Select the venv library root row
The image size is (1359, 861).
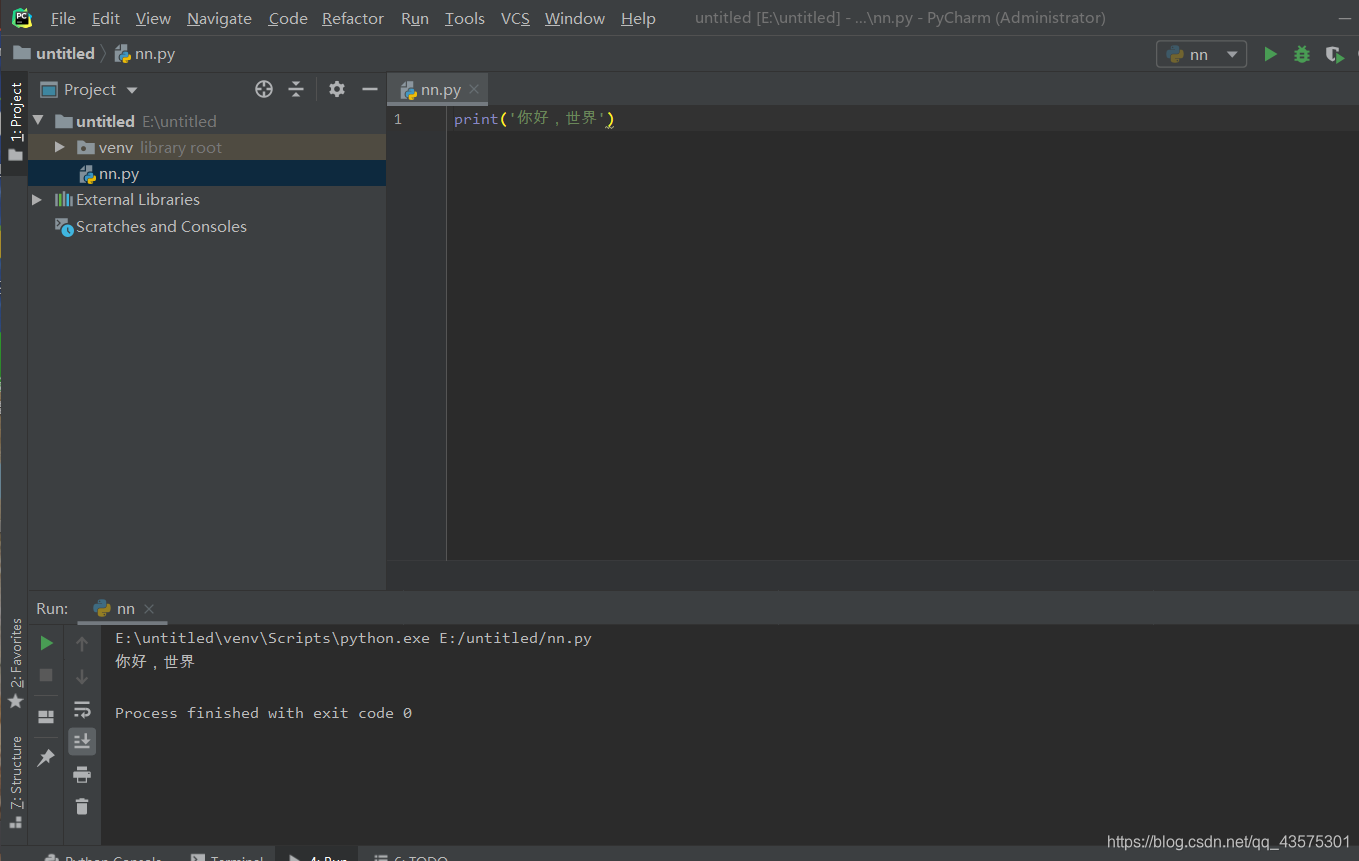[x=207, y=147]
